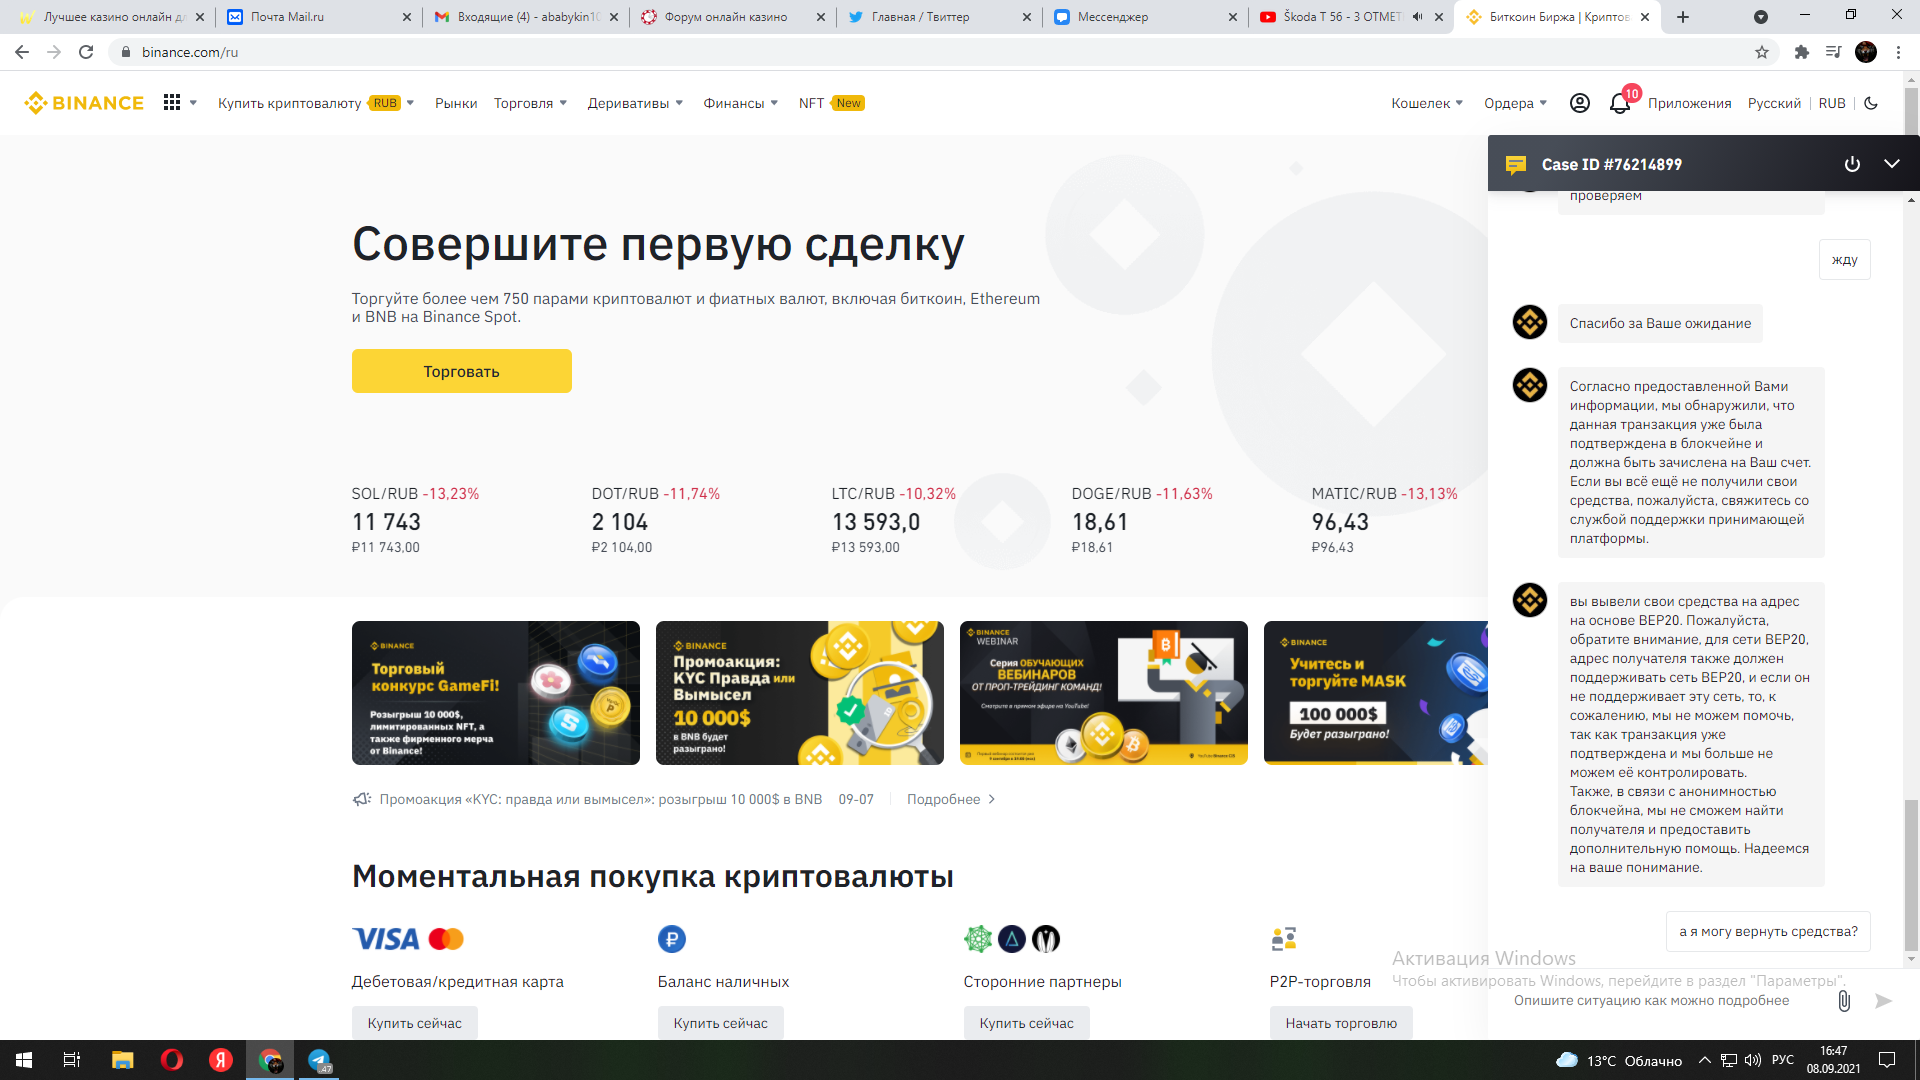
Task: Open the Chrome three-dot menu
Action: coord(1898,52)
